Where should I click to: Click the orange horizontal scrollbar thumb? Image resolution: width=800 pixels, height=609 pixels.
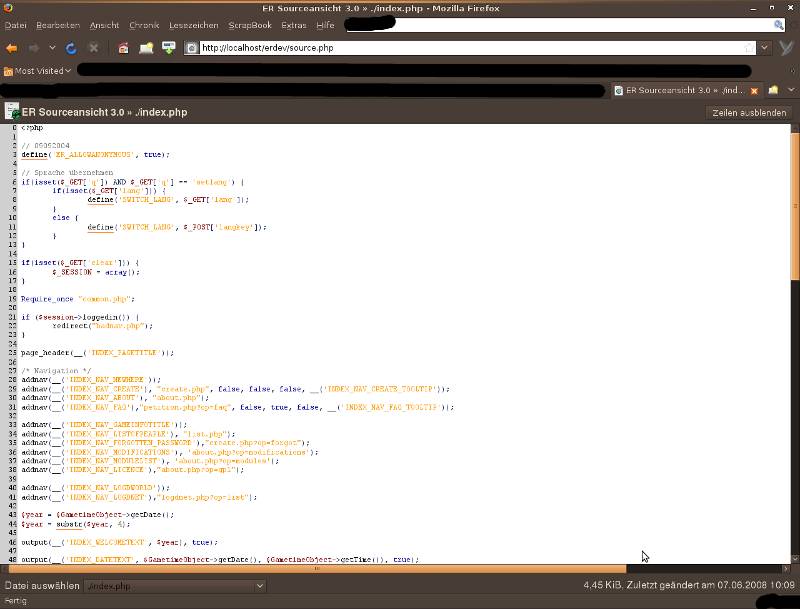[317, 569]
